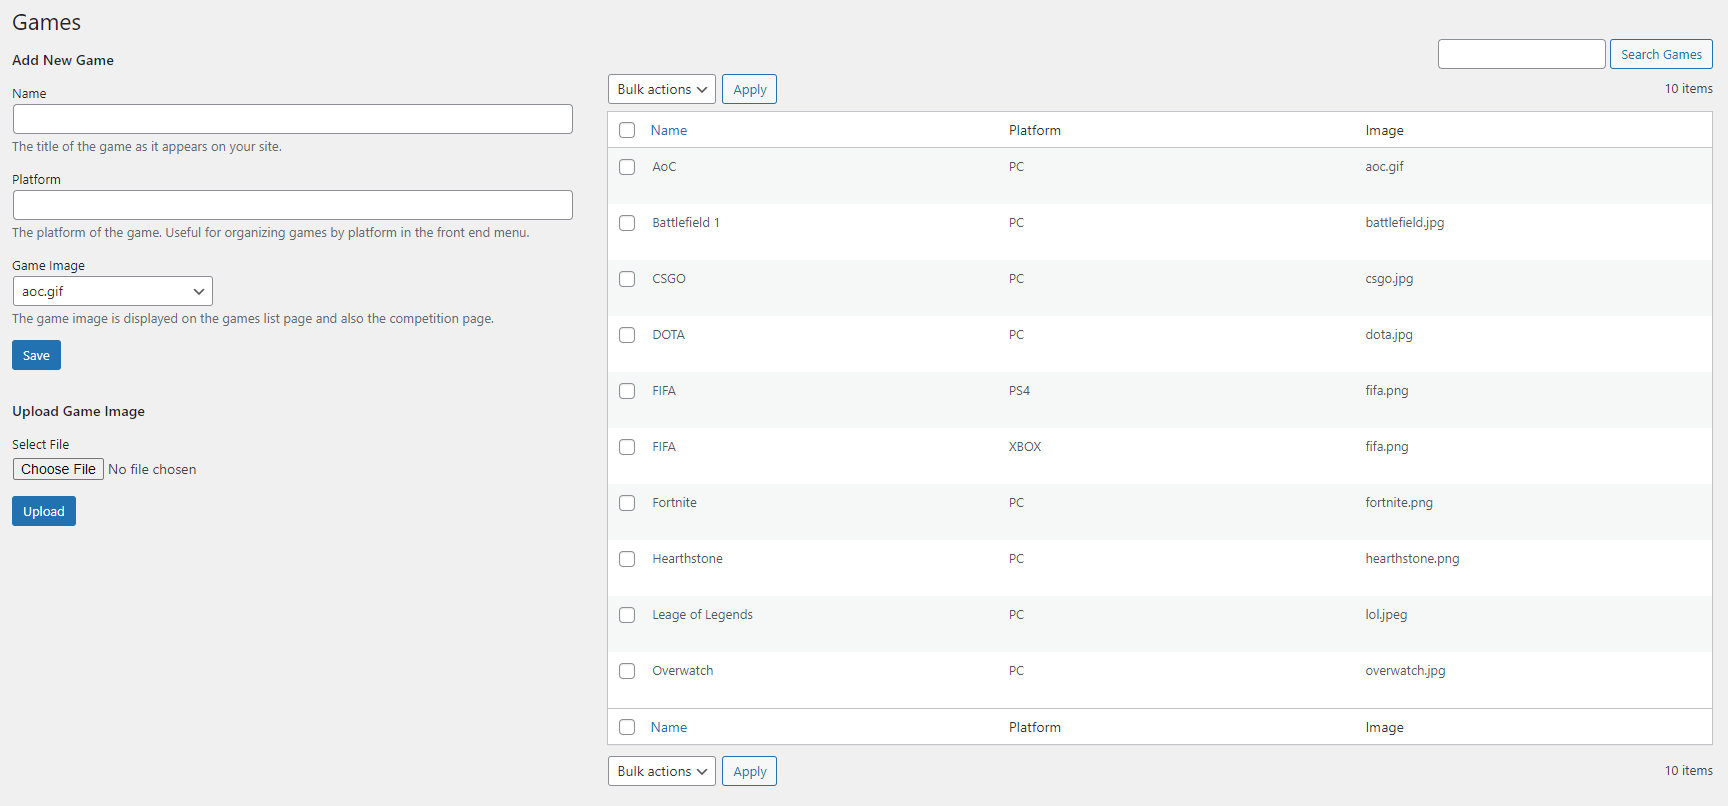The height and width of the screenshot is (806, 1728).
Task: Click the PC platform cell for AoC
Action: [x=1016, y=167]
